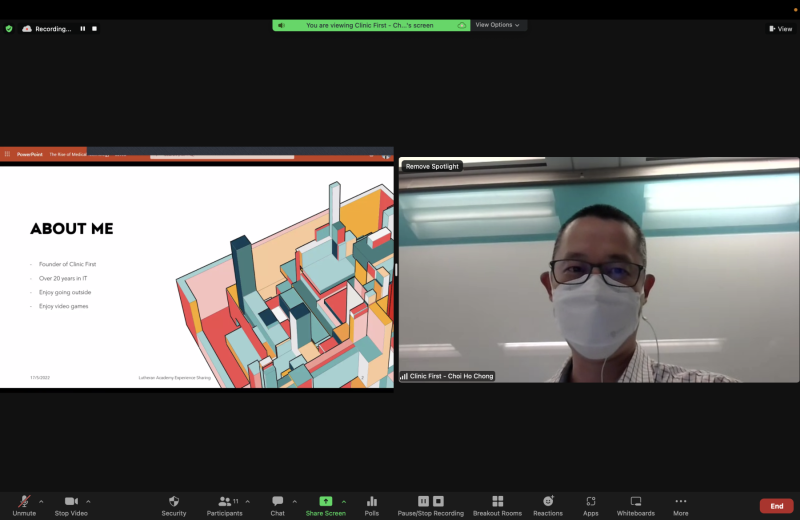Click the ABOUT ME slide heading
This screenshot has width=800, height=520.
[72, 229]
